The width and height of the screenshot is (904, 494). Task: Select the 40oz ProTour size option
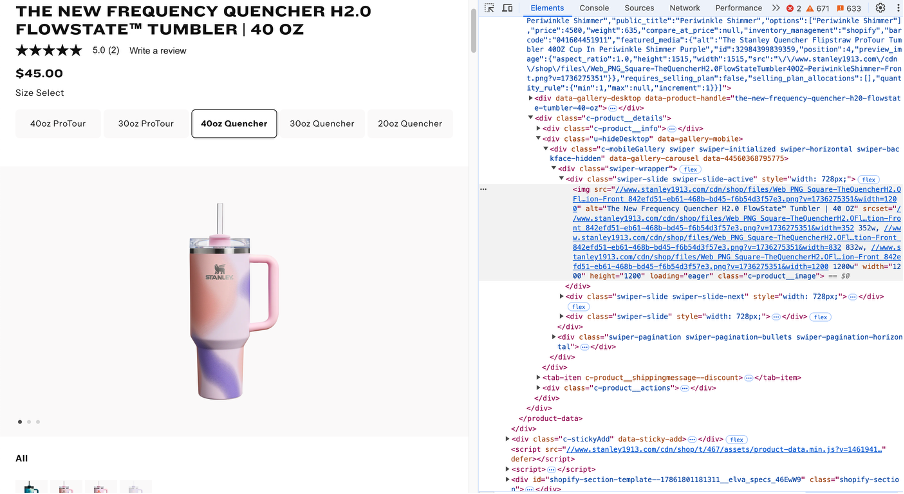(58, 123)
